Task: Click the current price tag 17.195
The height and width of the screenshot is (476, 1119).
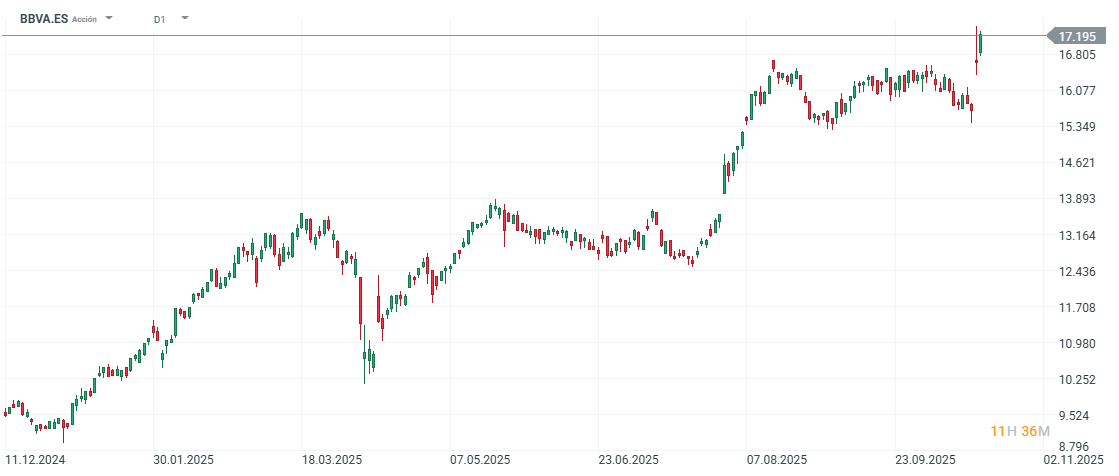Action: pyautogui.click(x=1079, y=36)
